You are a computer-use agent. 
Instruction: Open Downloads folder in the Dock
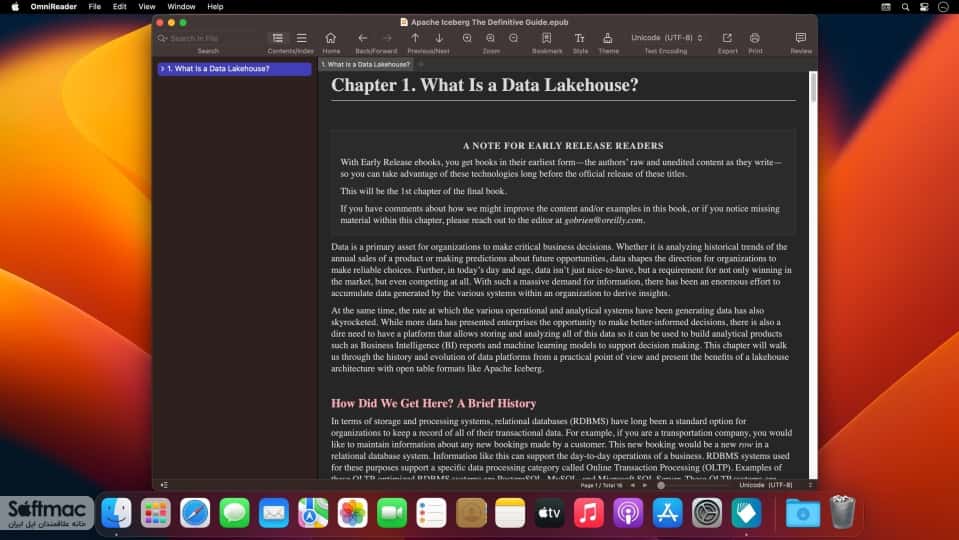click(802, 512)
